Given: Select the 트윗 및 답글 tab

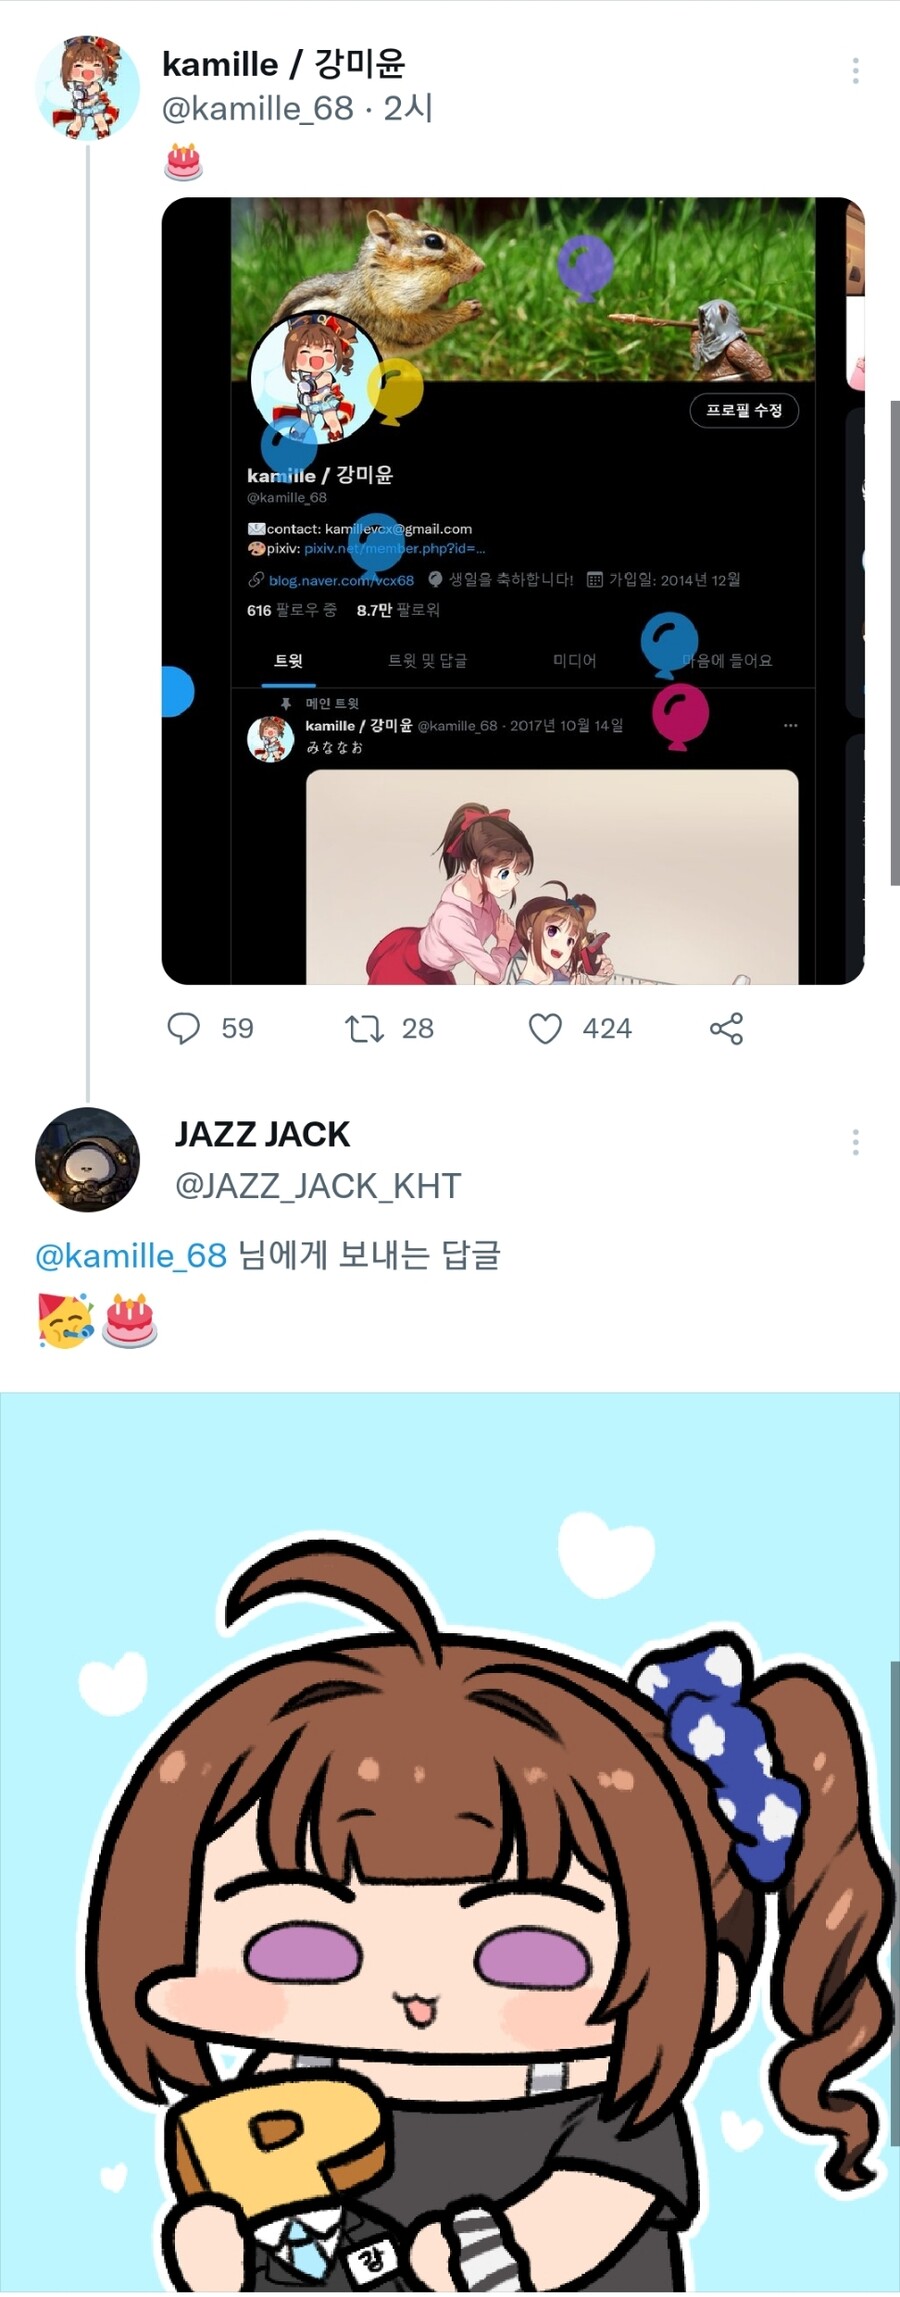Looking at the screenshot, I should pos(427,660).
